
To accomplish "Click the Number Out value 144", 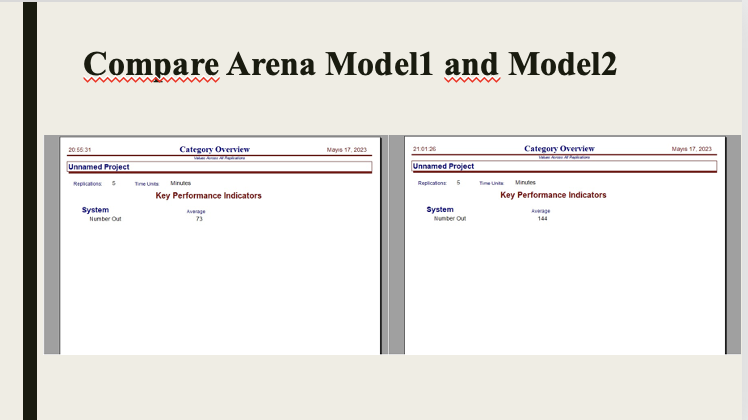I will (542, 218).
